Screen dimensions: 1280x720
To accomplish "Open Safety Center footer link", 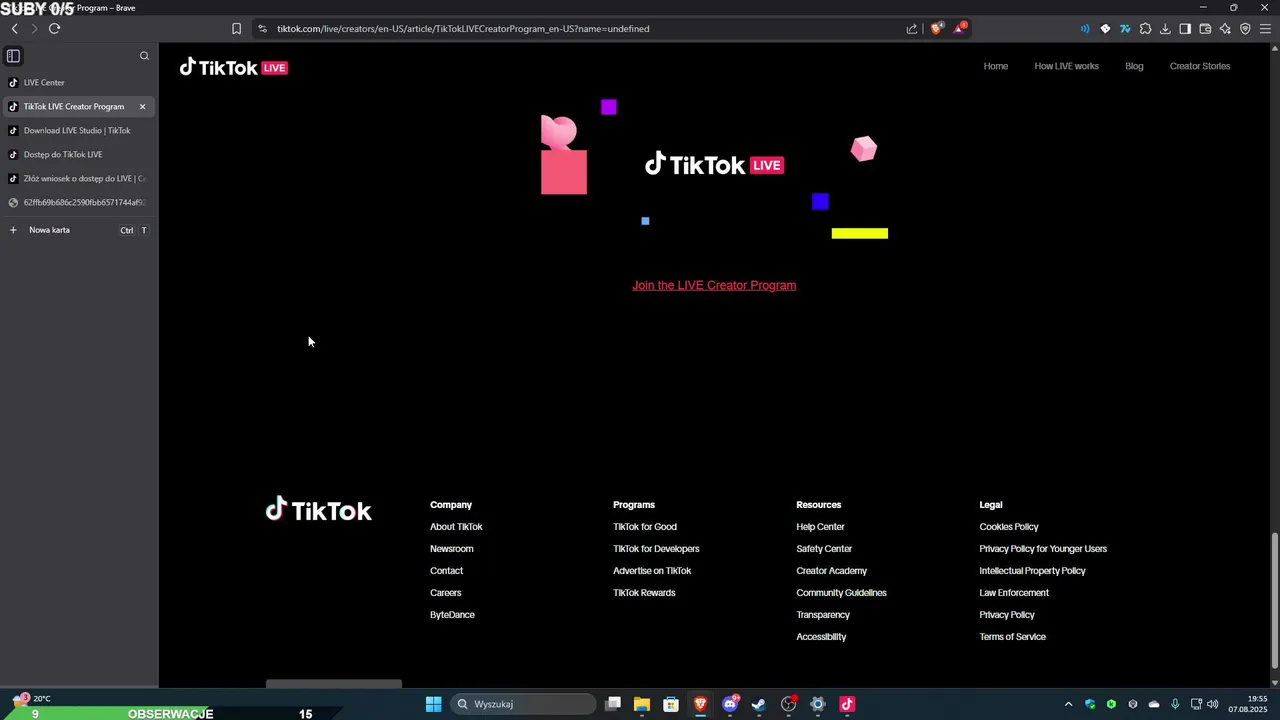I will tap(824, 549).
